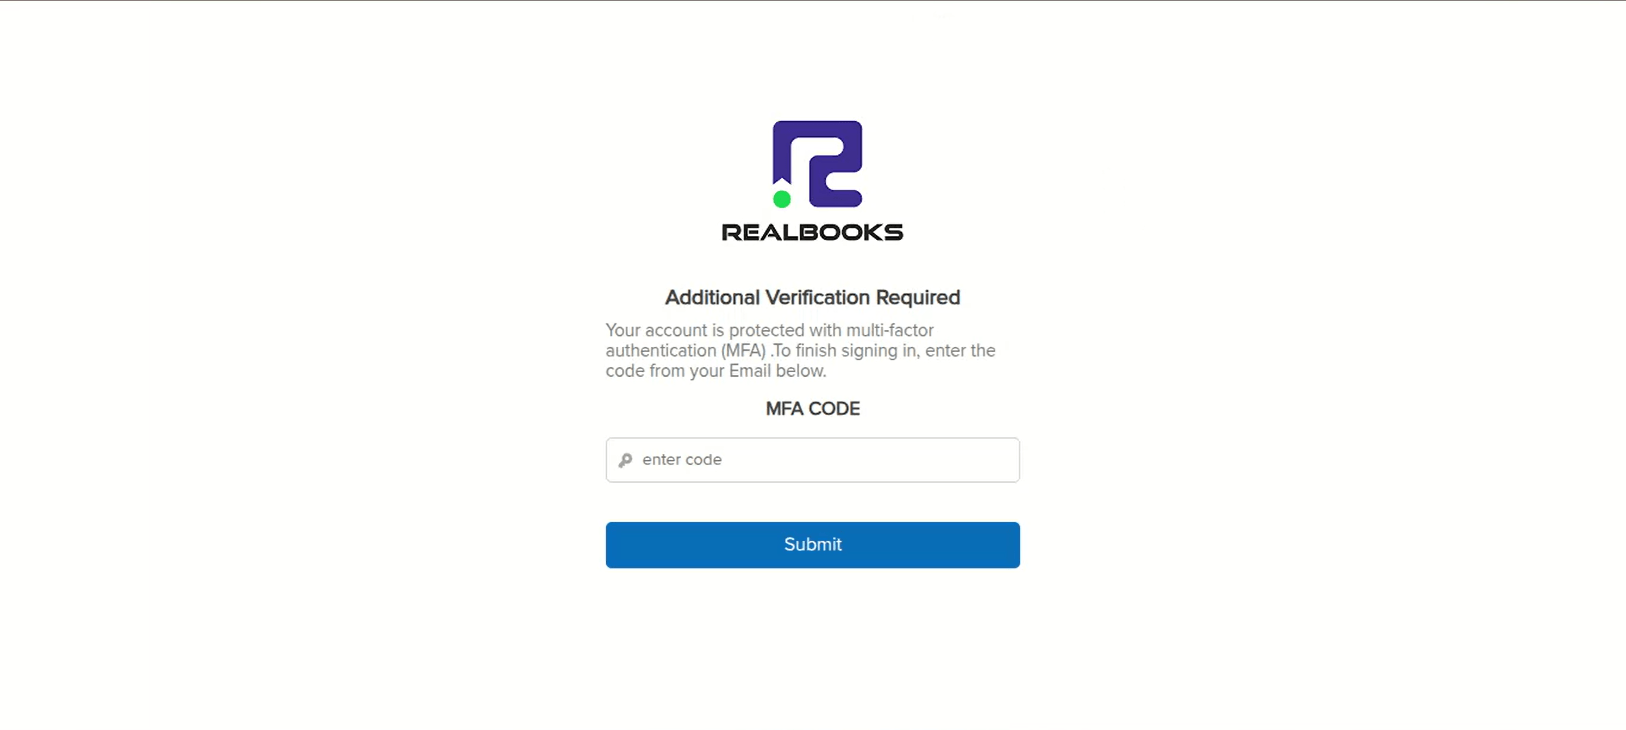Click the MFA instructions paragraph

pyautogui.click(x=801, y=350)
